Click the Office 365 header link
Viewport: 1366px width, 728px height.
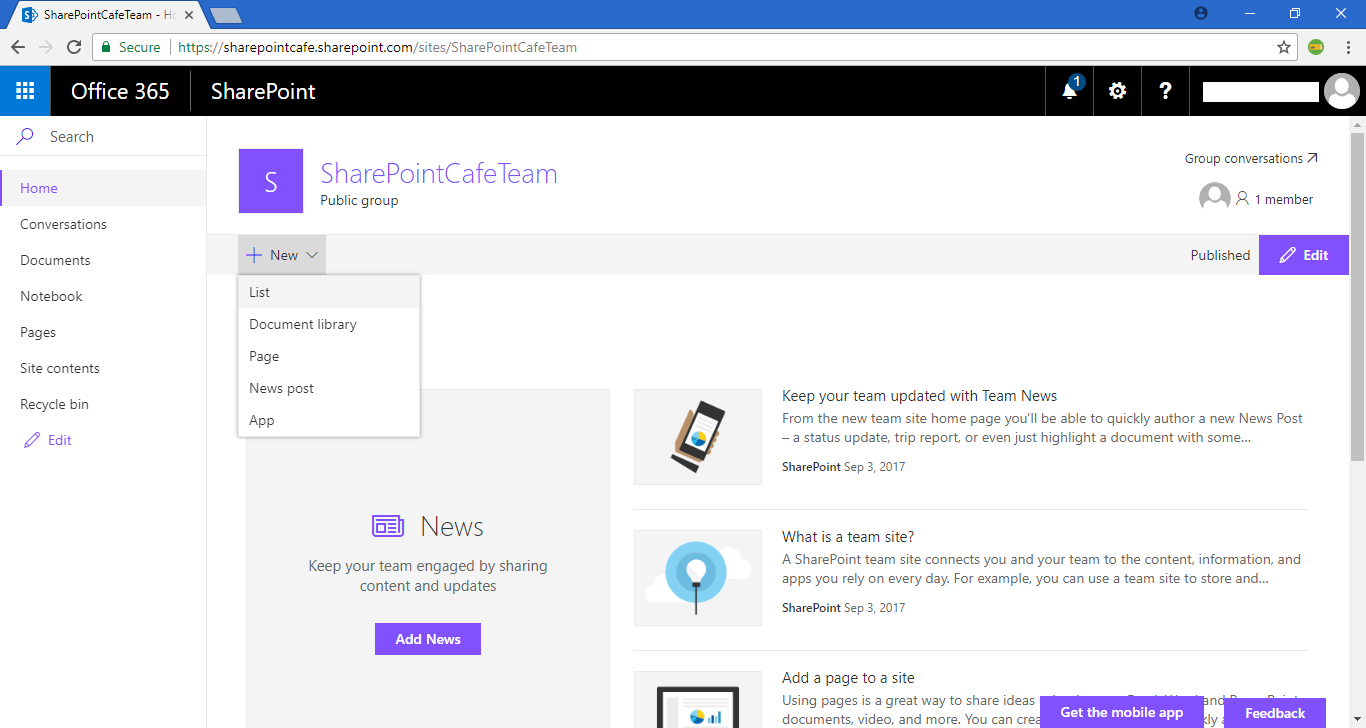120,91
